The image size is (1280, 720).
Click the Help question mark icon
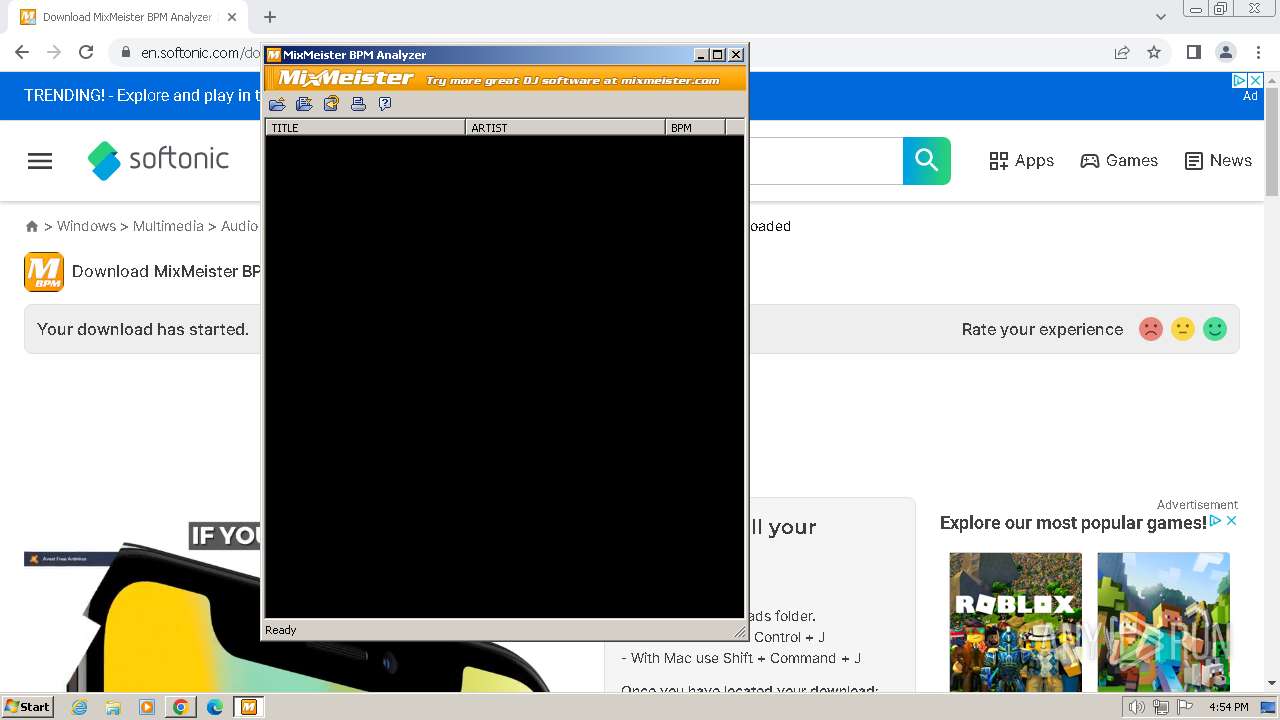pos(385,104)
